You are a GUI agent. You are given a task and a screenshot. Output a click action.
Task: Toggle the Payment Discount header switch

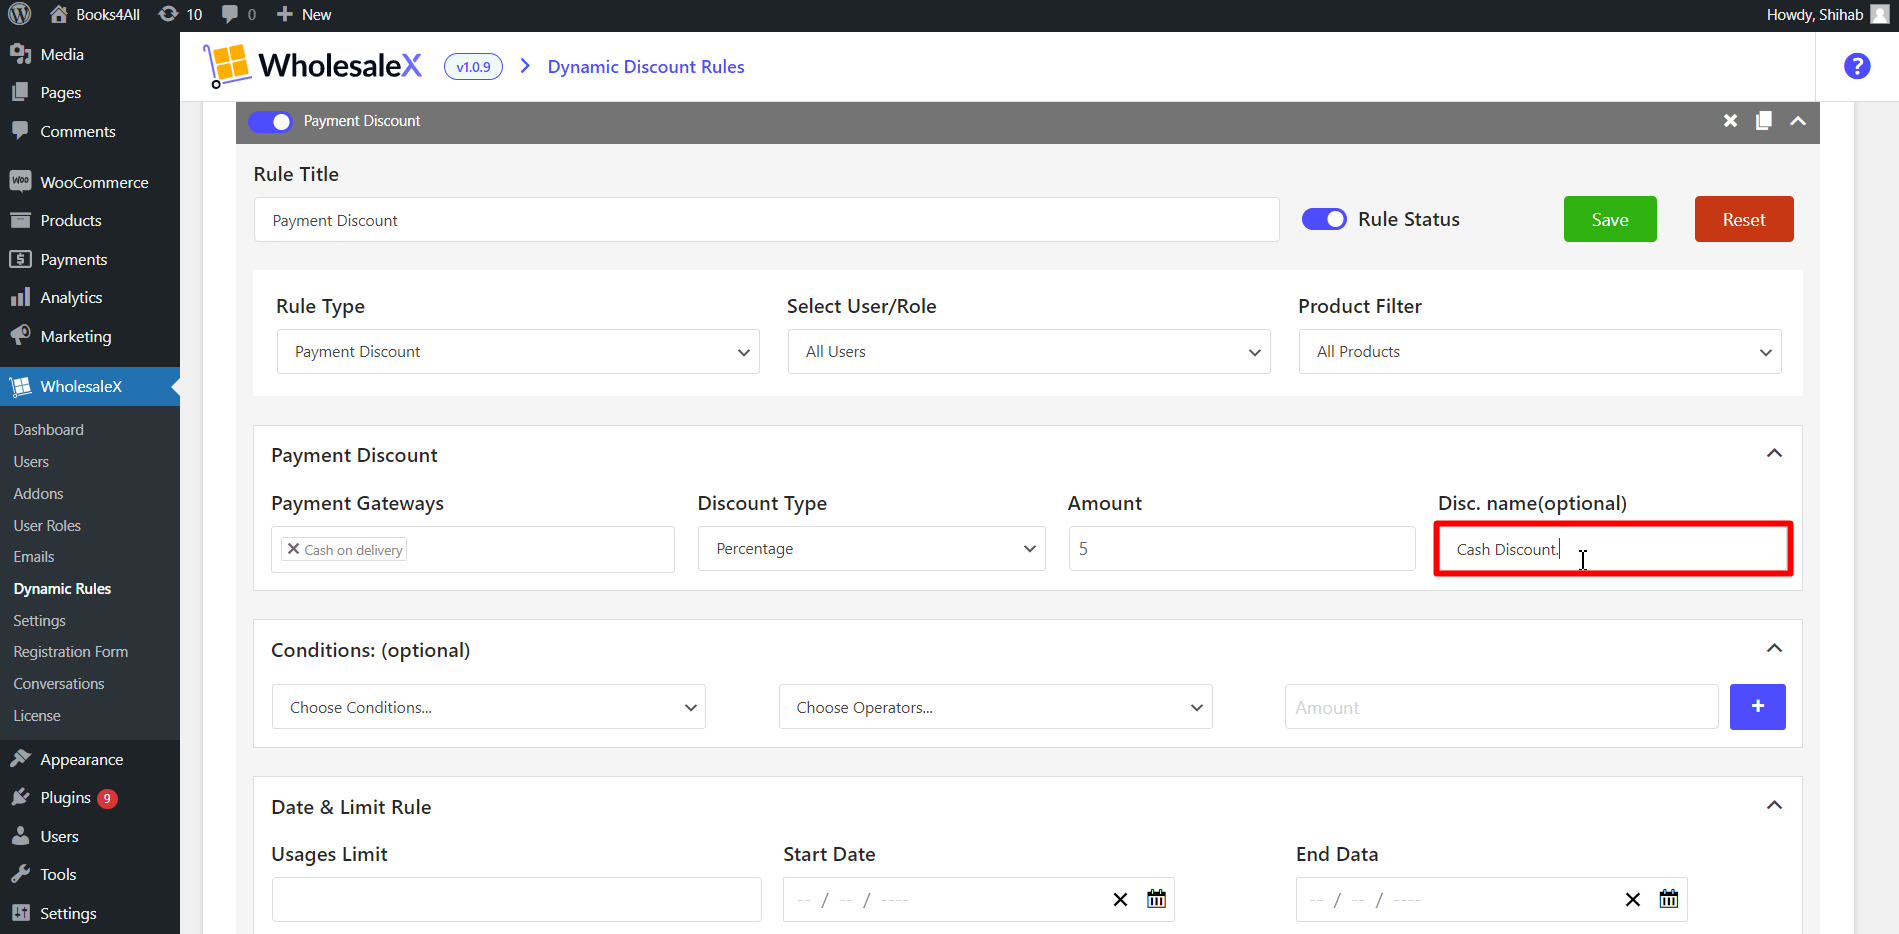point(270,121)
